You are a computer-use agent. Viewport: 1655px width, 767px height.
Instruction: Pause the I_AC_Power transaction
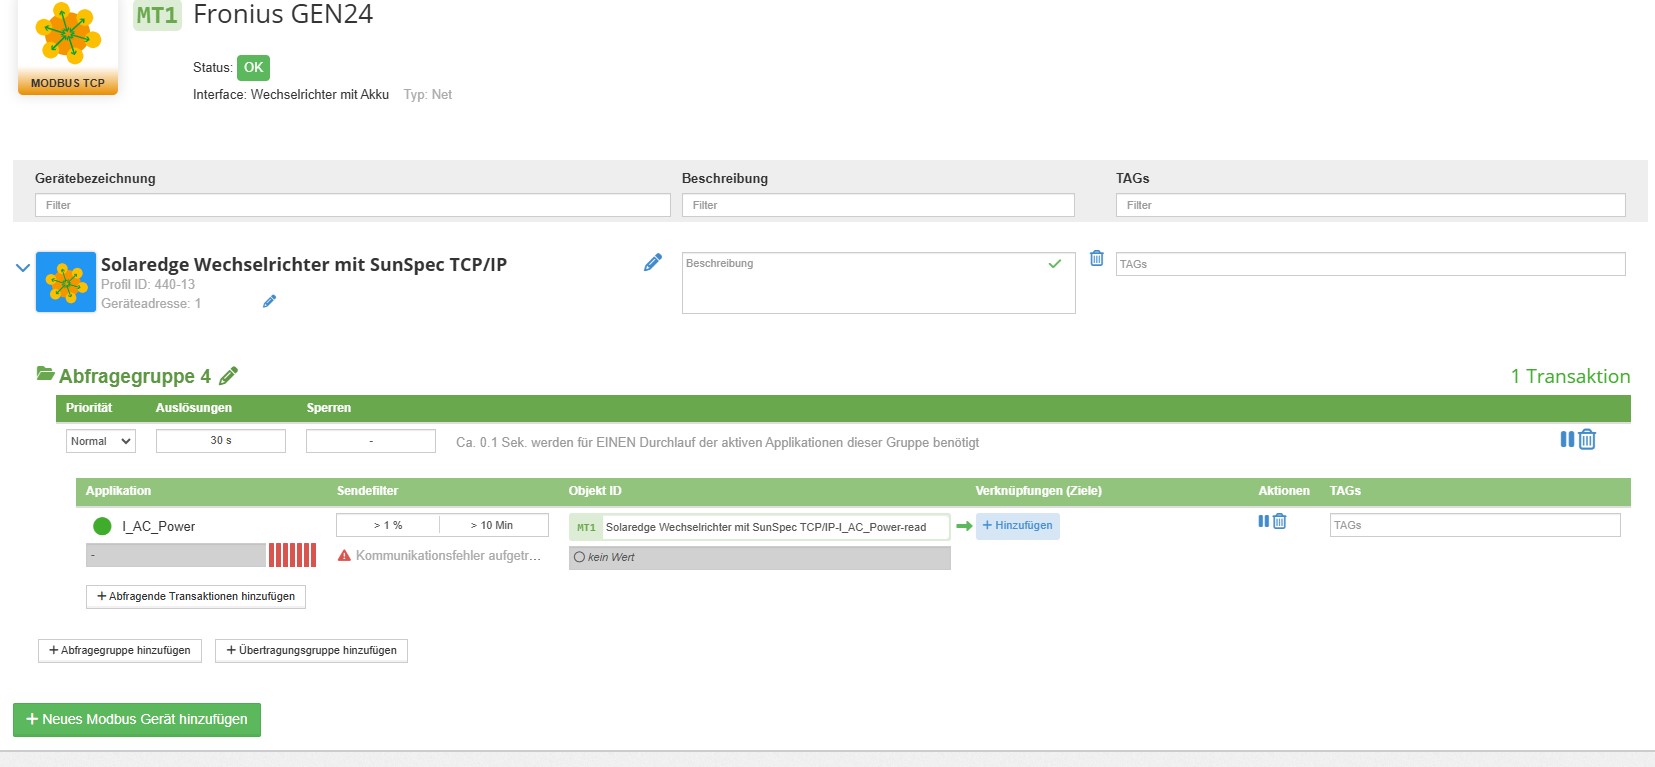[x=1263, y=521]
